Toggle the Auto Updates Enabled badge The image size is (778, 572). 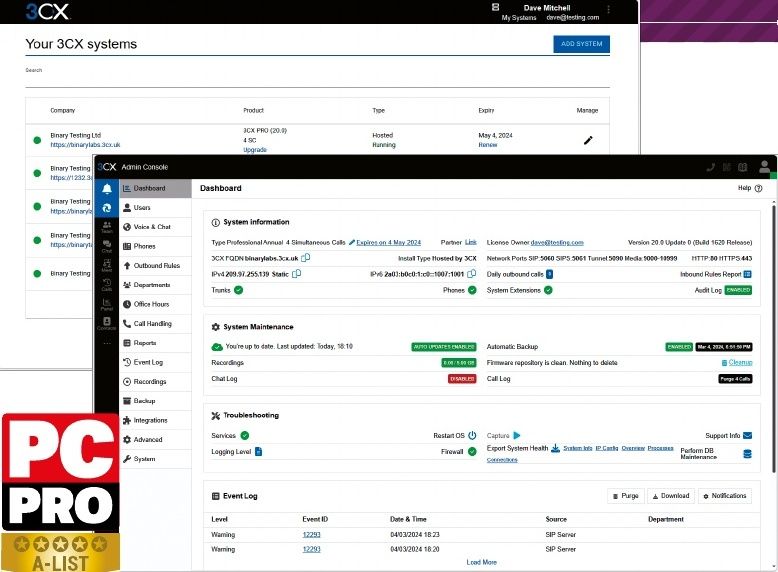444,347
